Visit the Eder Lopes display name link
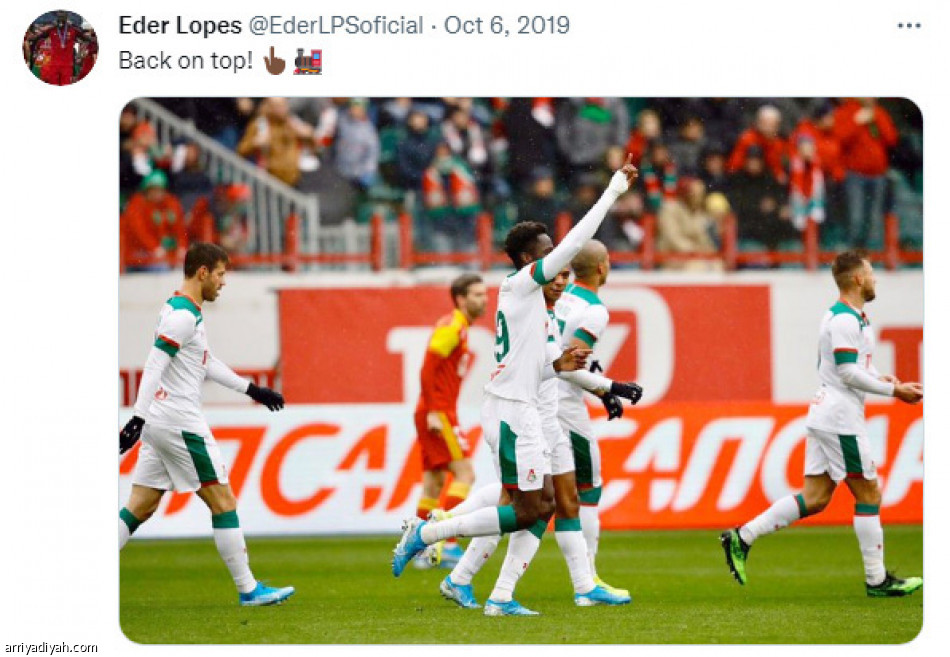 click(180, 25)
